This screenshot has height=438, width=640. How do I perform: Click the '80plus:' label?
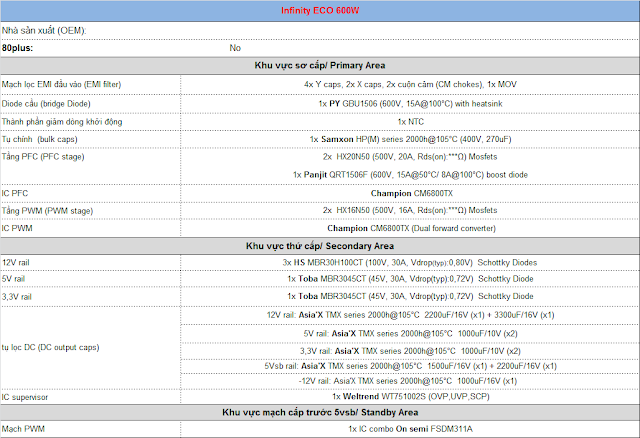(x=17, y=48)
